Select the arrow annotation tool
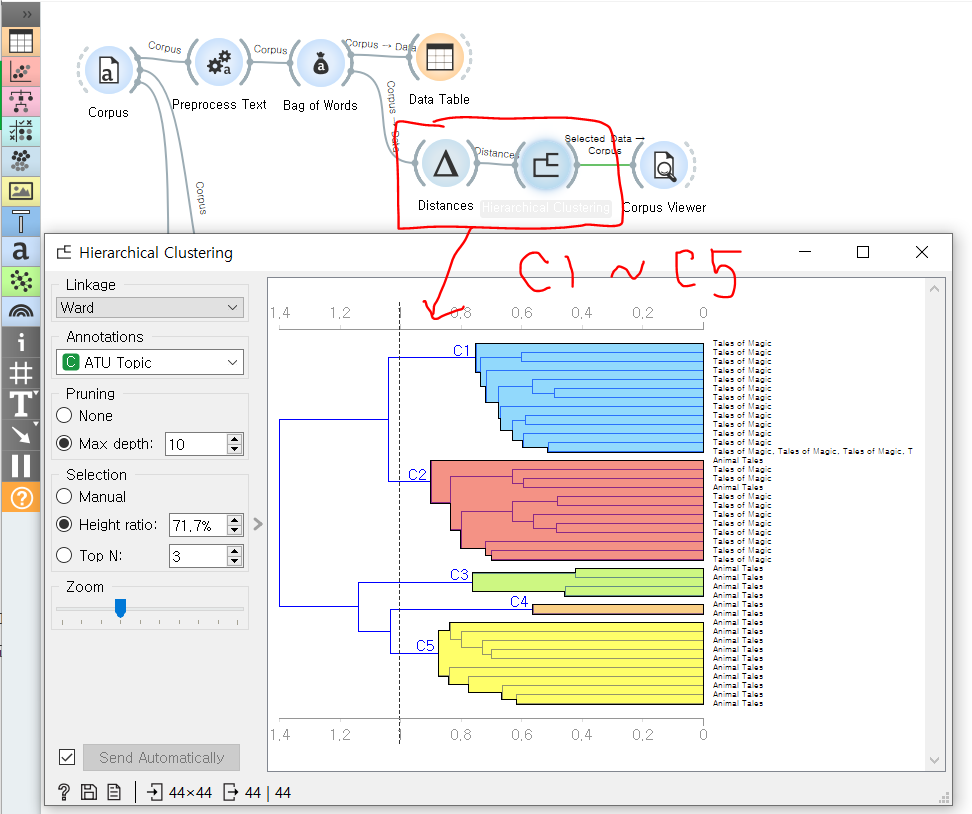The height and width of the screenshot is (814, 972). 20,435
